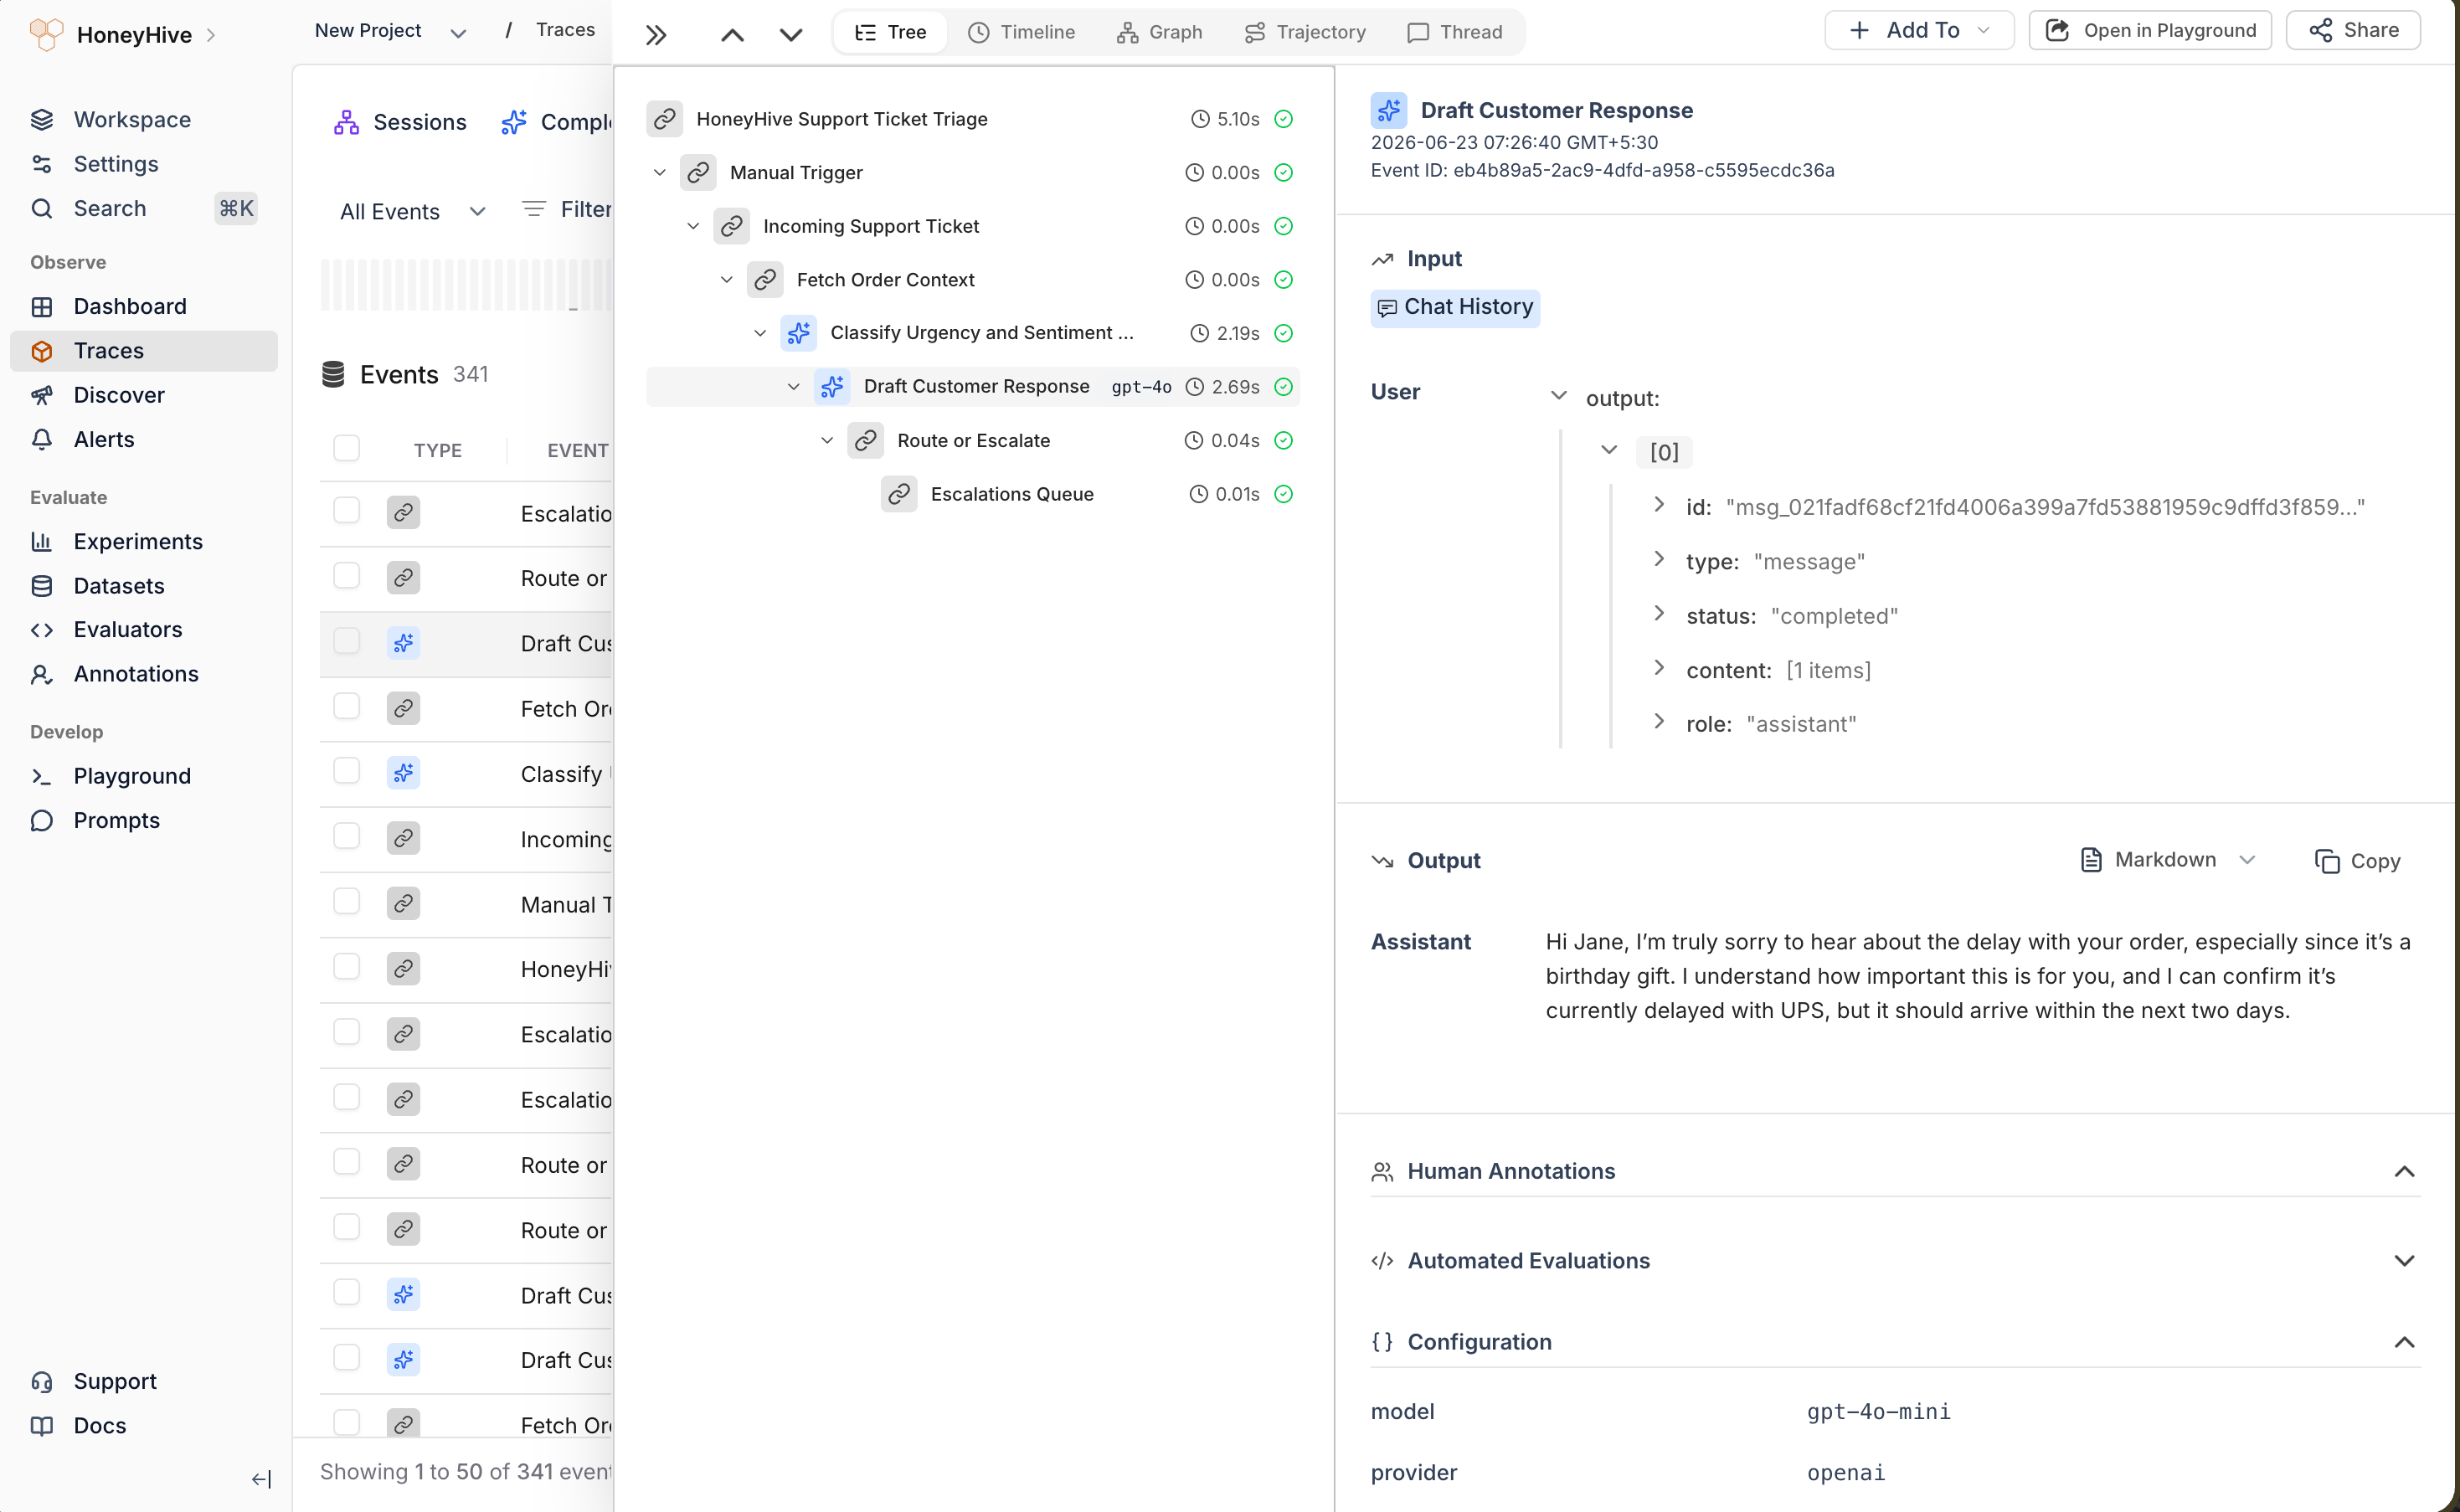2460x1512 pixels.
Task: Check the first Route or event row checkbox
Action: click(346, 575)
